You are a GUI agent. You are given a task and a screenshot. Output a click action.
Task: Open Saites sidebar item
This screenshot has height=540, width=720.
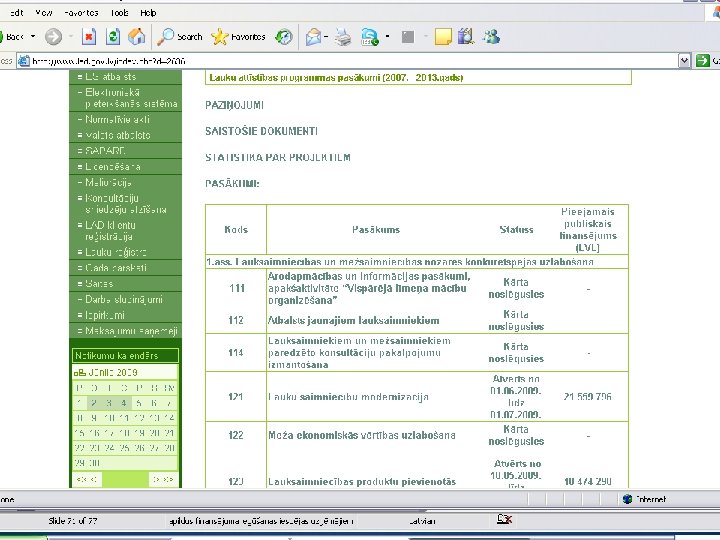(96, 283)
